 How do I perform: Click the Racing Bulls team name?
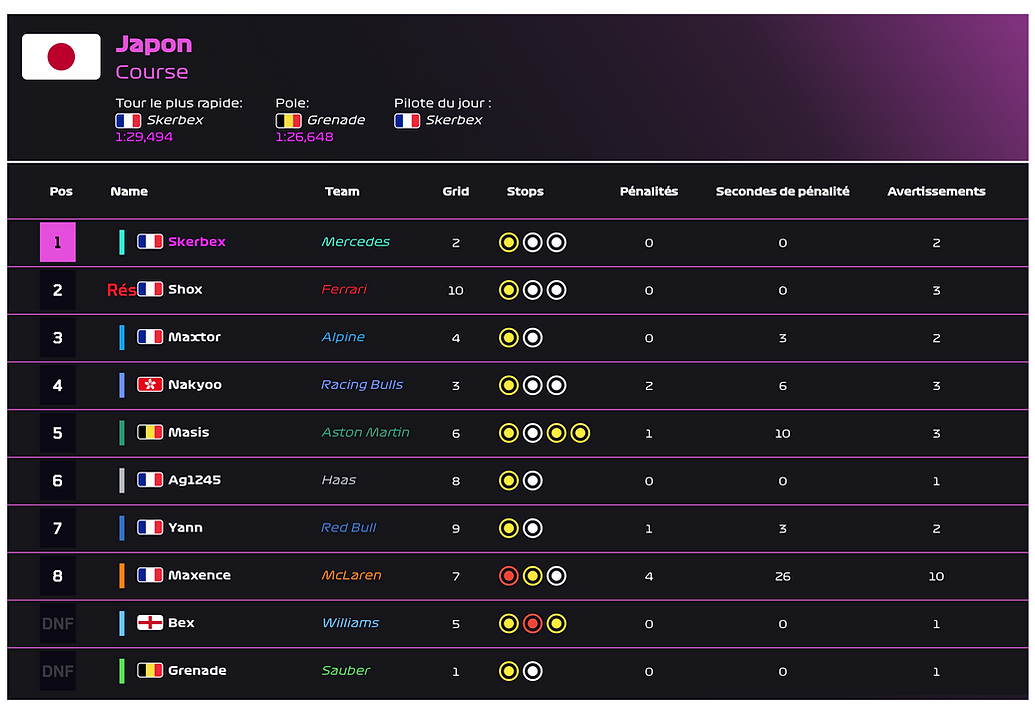point(362,385)
